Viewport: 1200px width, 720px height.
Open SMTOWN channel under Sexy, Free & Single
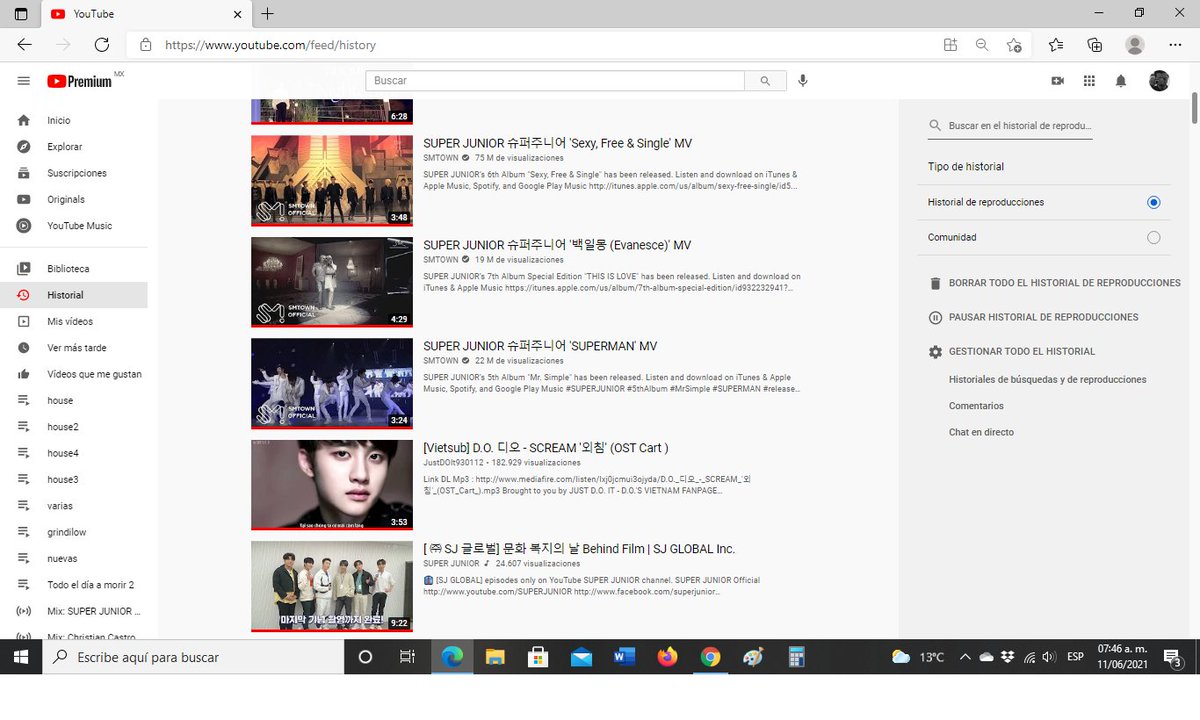tap(441, 158)
